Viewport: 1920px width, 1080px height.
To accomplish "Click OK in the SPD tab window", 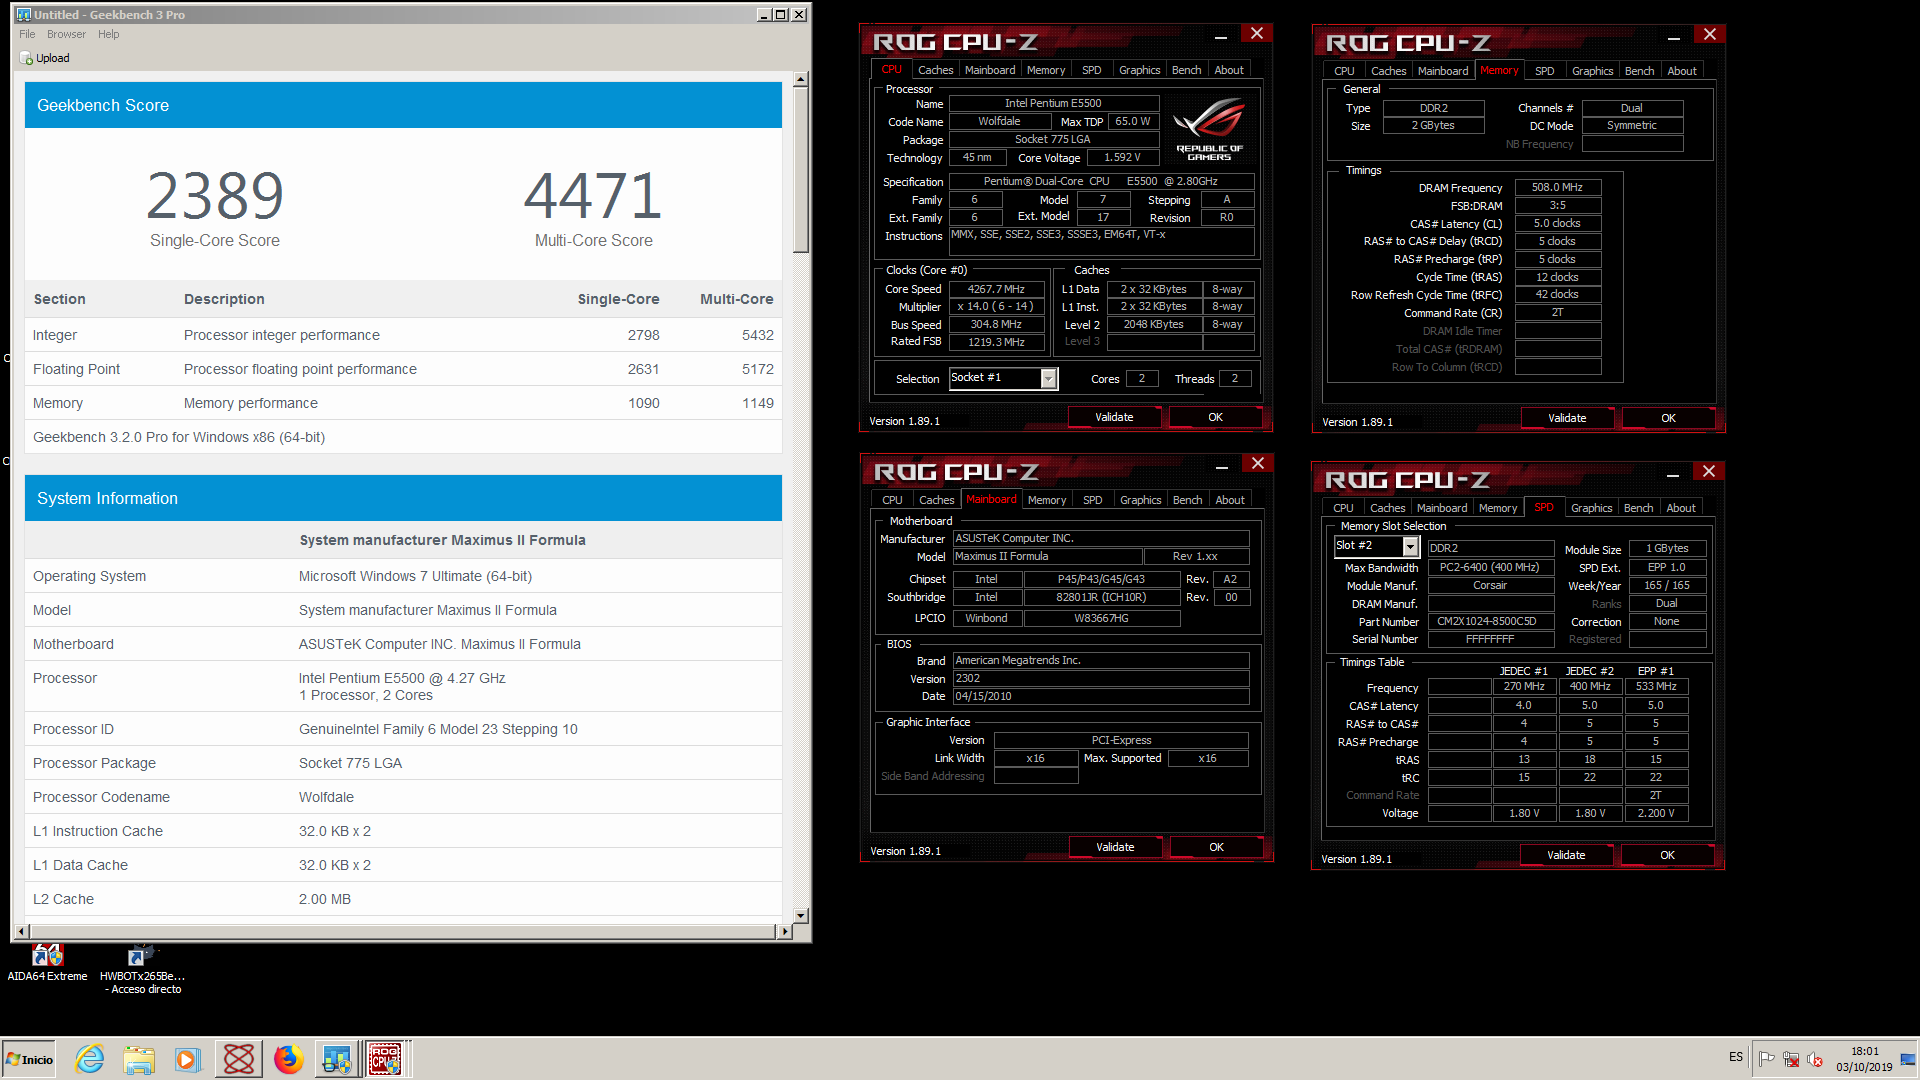I will 1667,855.
